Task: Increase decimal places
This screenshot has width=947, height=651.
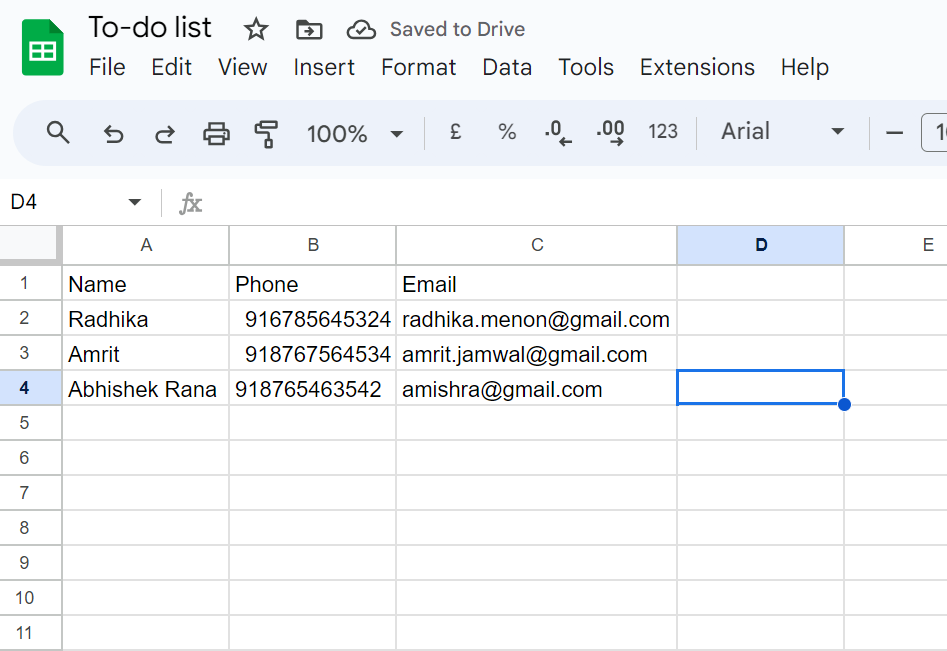Action: [x=610, y=132]
